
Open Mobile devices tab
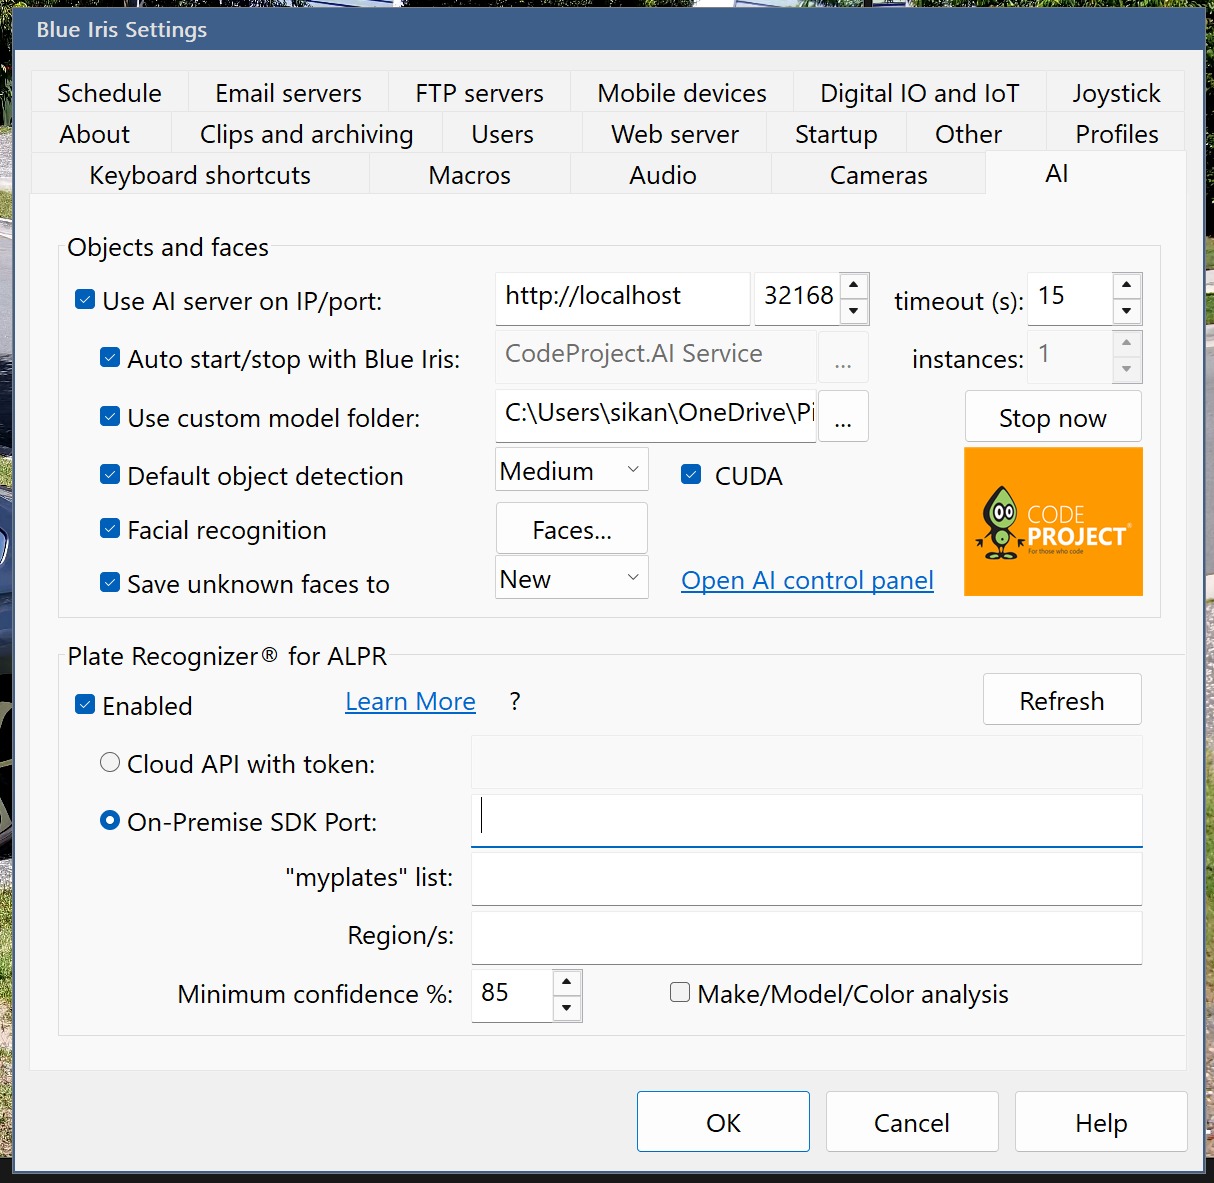pos(682,93)
